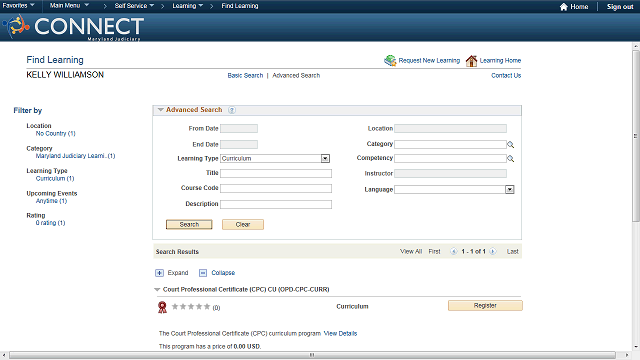Click the Home icon in header
The height and width of the screenshot is (360, 640).
pos(564,7)
